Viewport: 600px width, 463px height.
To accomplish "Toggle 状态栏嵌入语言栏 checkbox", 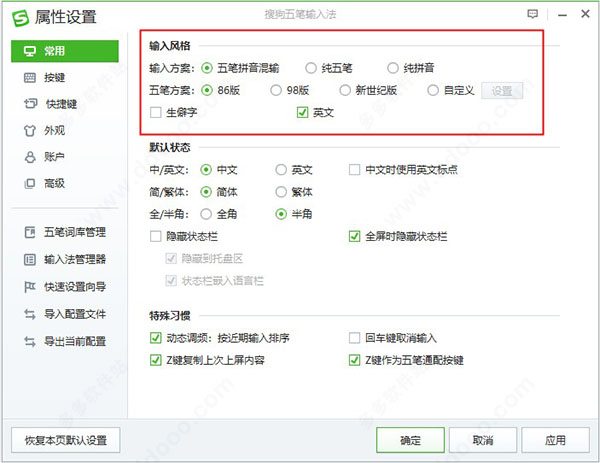I will coord(171,281).
